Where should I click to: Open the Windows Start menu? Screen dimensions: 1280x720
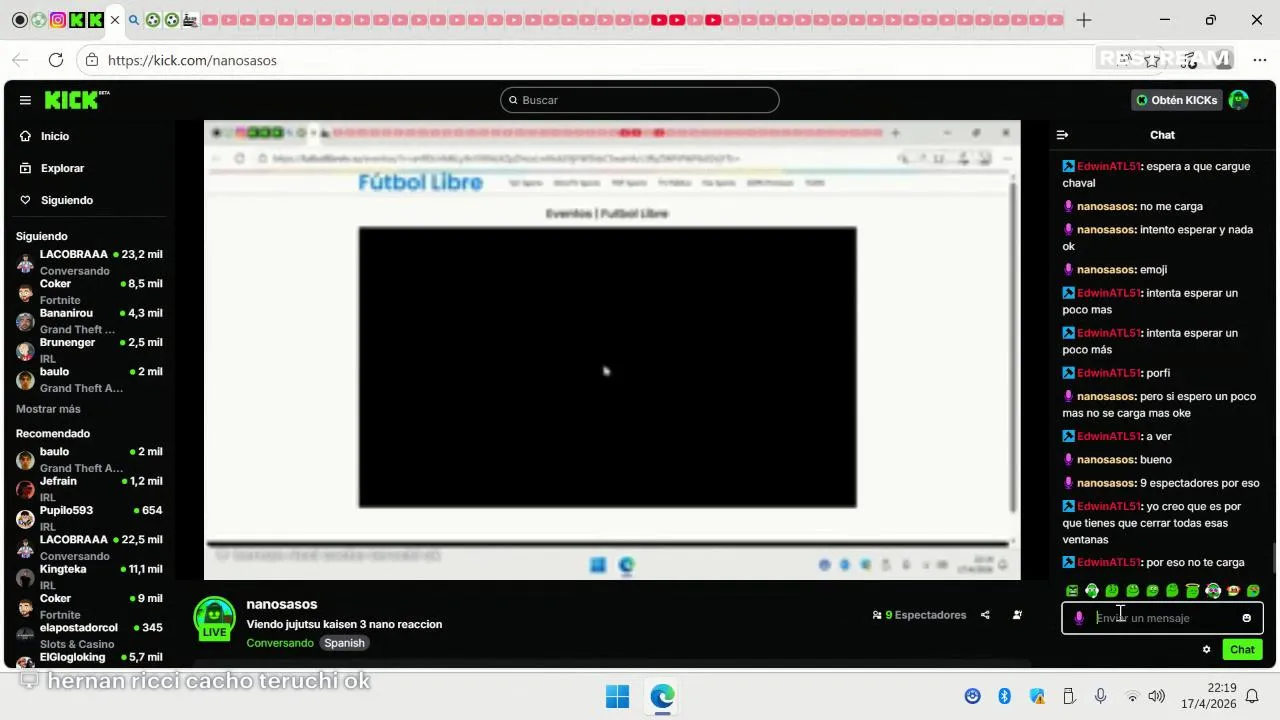tap(617, 696)
